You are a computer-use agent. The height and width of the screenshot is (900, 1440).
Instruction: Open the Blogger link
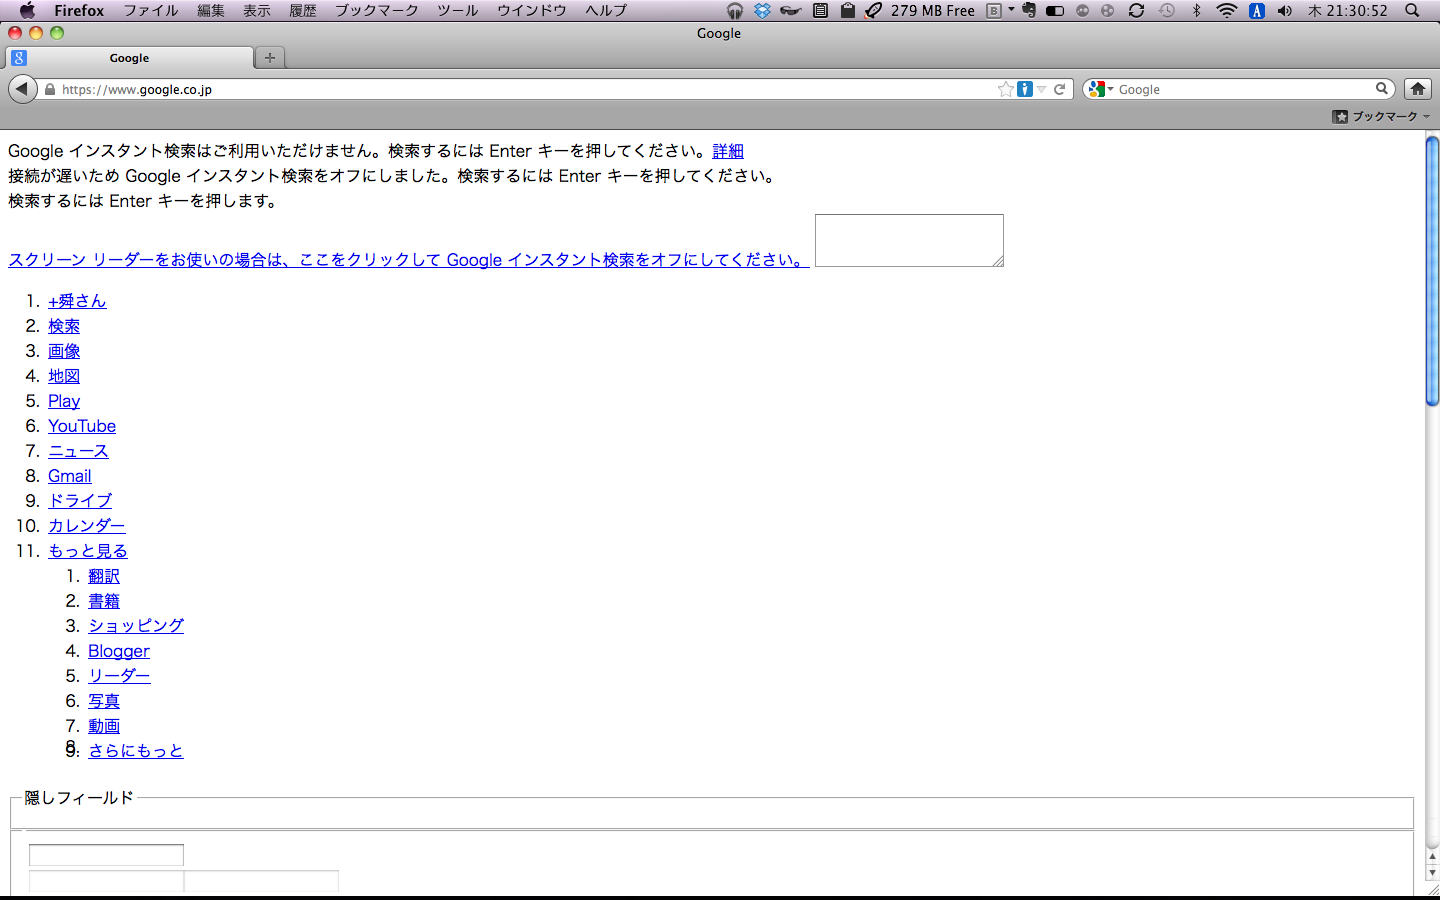[119, 651]
